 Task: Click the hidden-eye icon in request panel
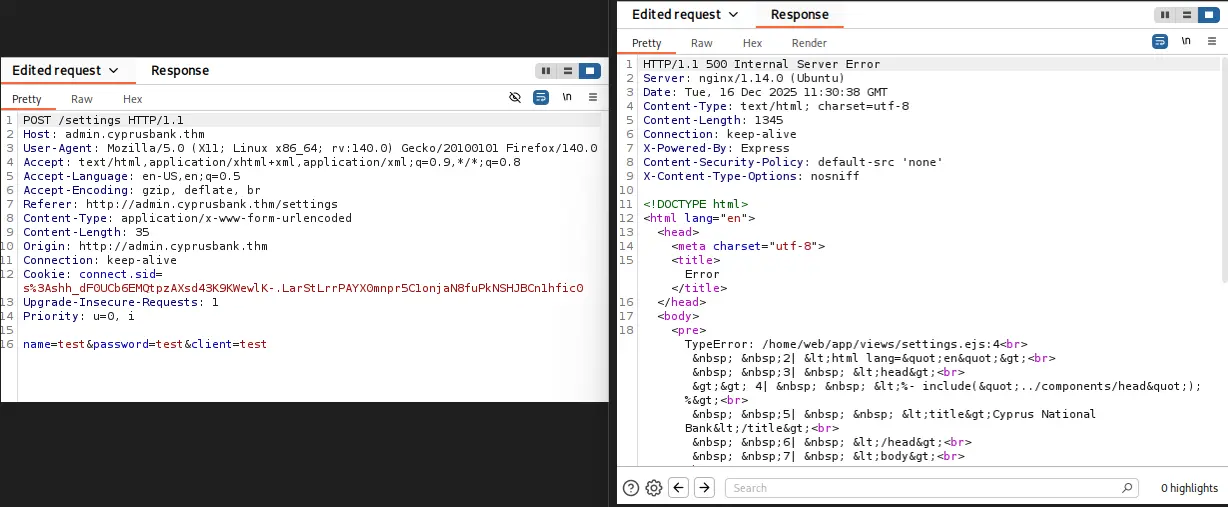coord(515,98)
